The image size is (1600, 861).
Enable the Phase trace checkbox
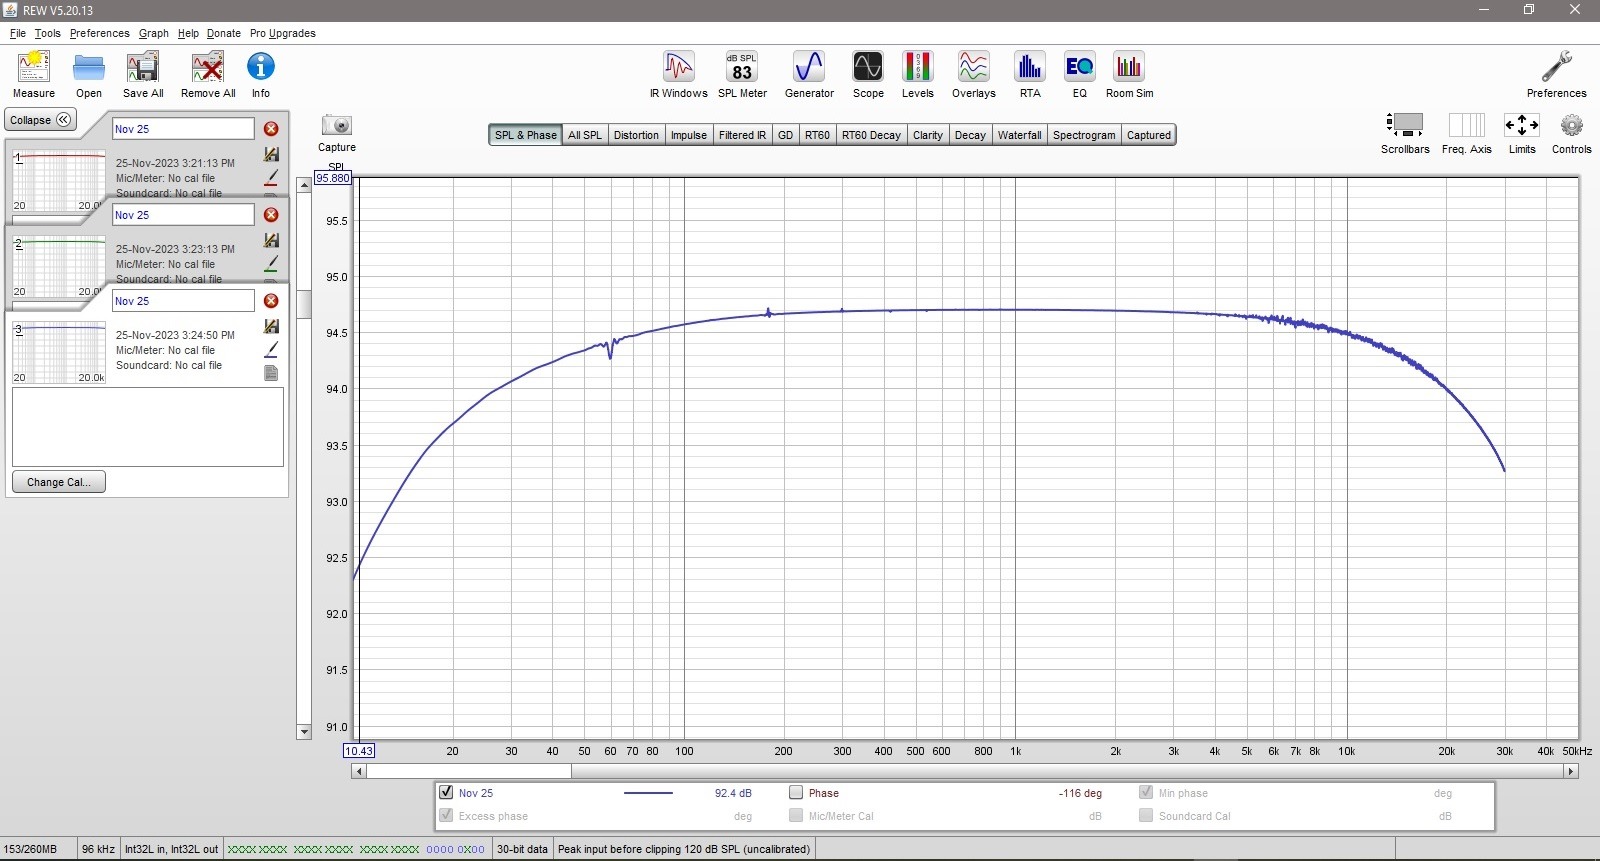(796, 792)
